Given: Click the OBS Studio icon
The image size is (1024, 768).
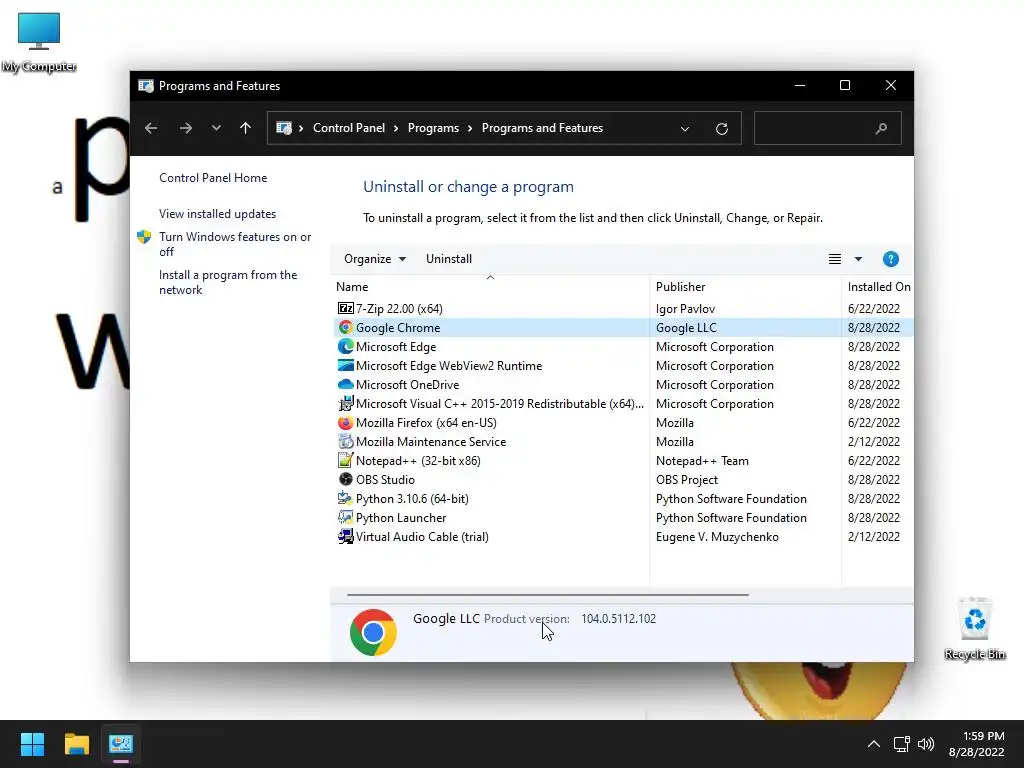Looking at the screenshot, I should pyautogui.click(x=345, y=479).
